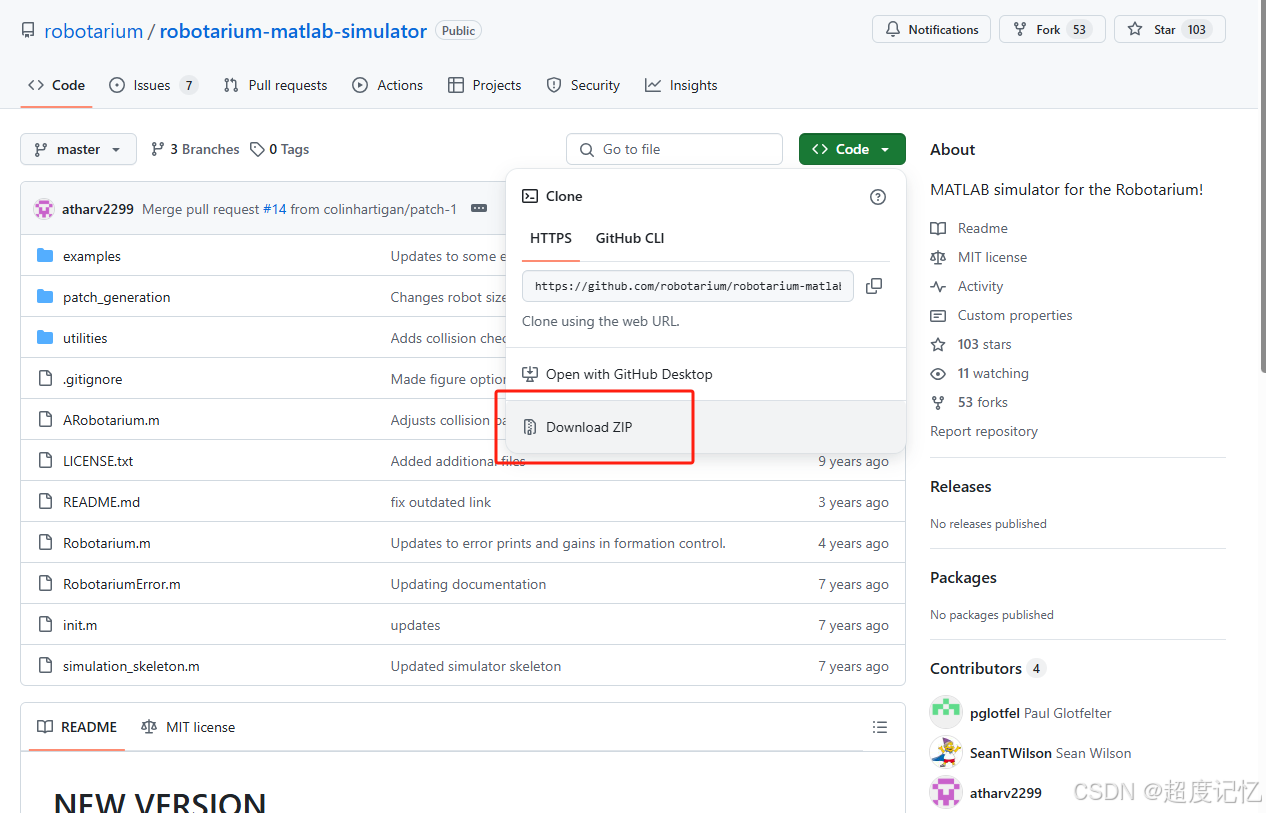The image size is (1266, 813).
Task: Open the Packages heading link
Action: pyautogui.click(x=963, y=577)
